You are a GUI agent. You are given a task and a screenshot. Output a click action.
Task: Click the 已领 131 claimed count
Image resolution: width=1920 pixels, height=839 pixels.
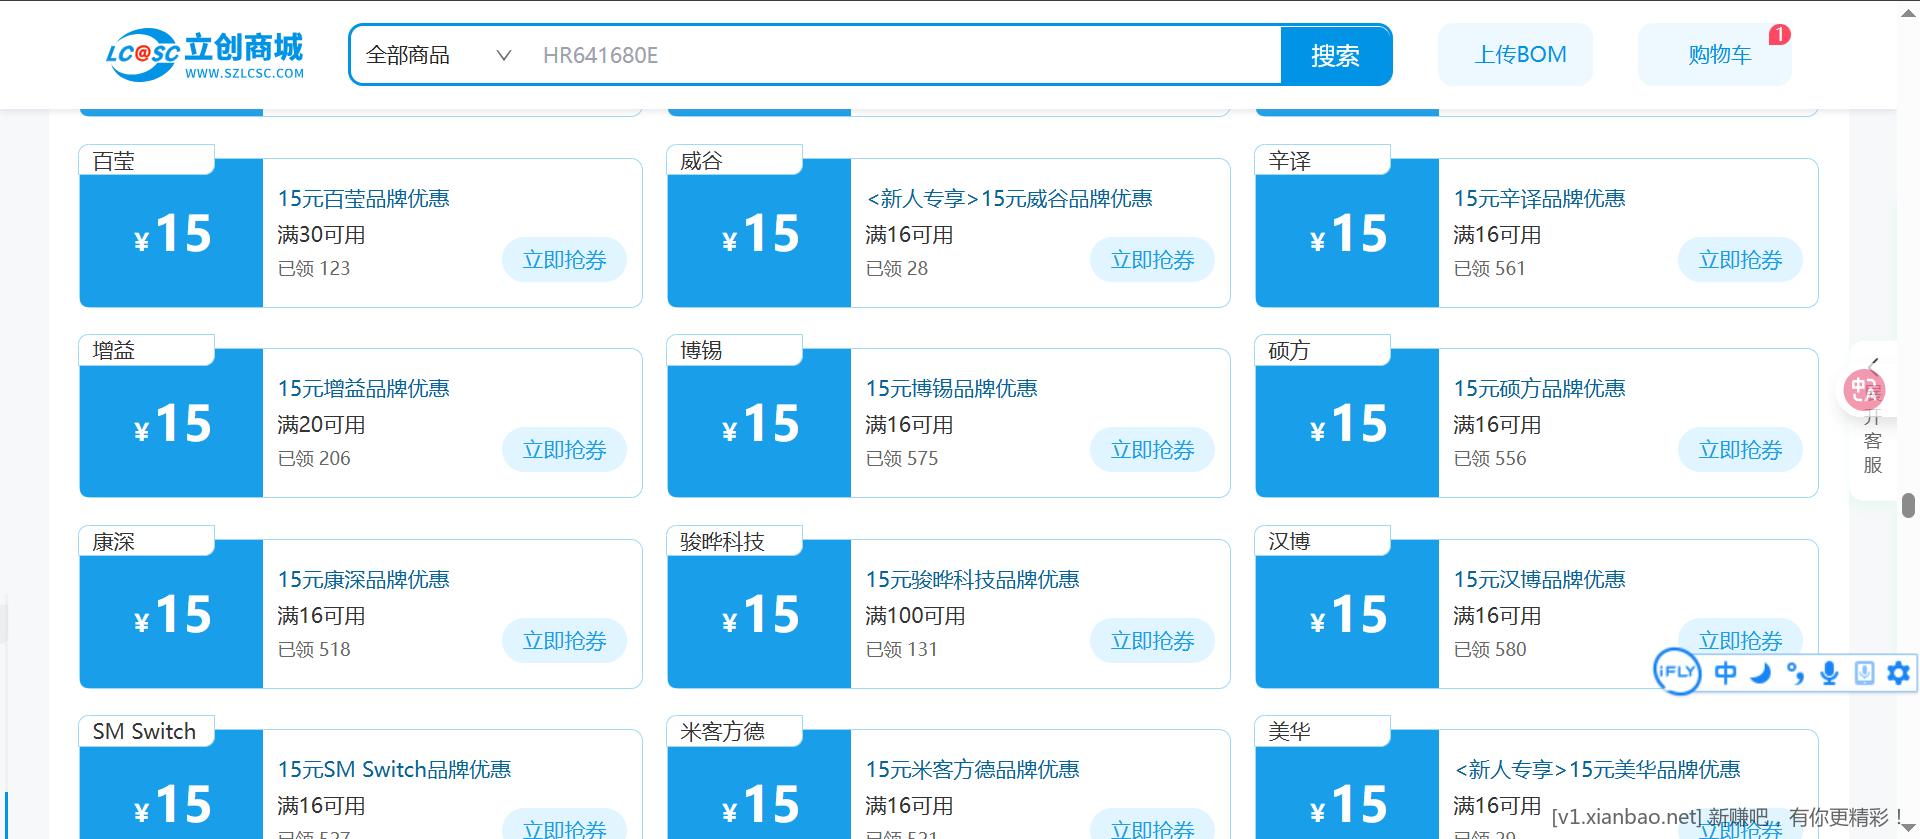(902, 649)
